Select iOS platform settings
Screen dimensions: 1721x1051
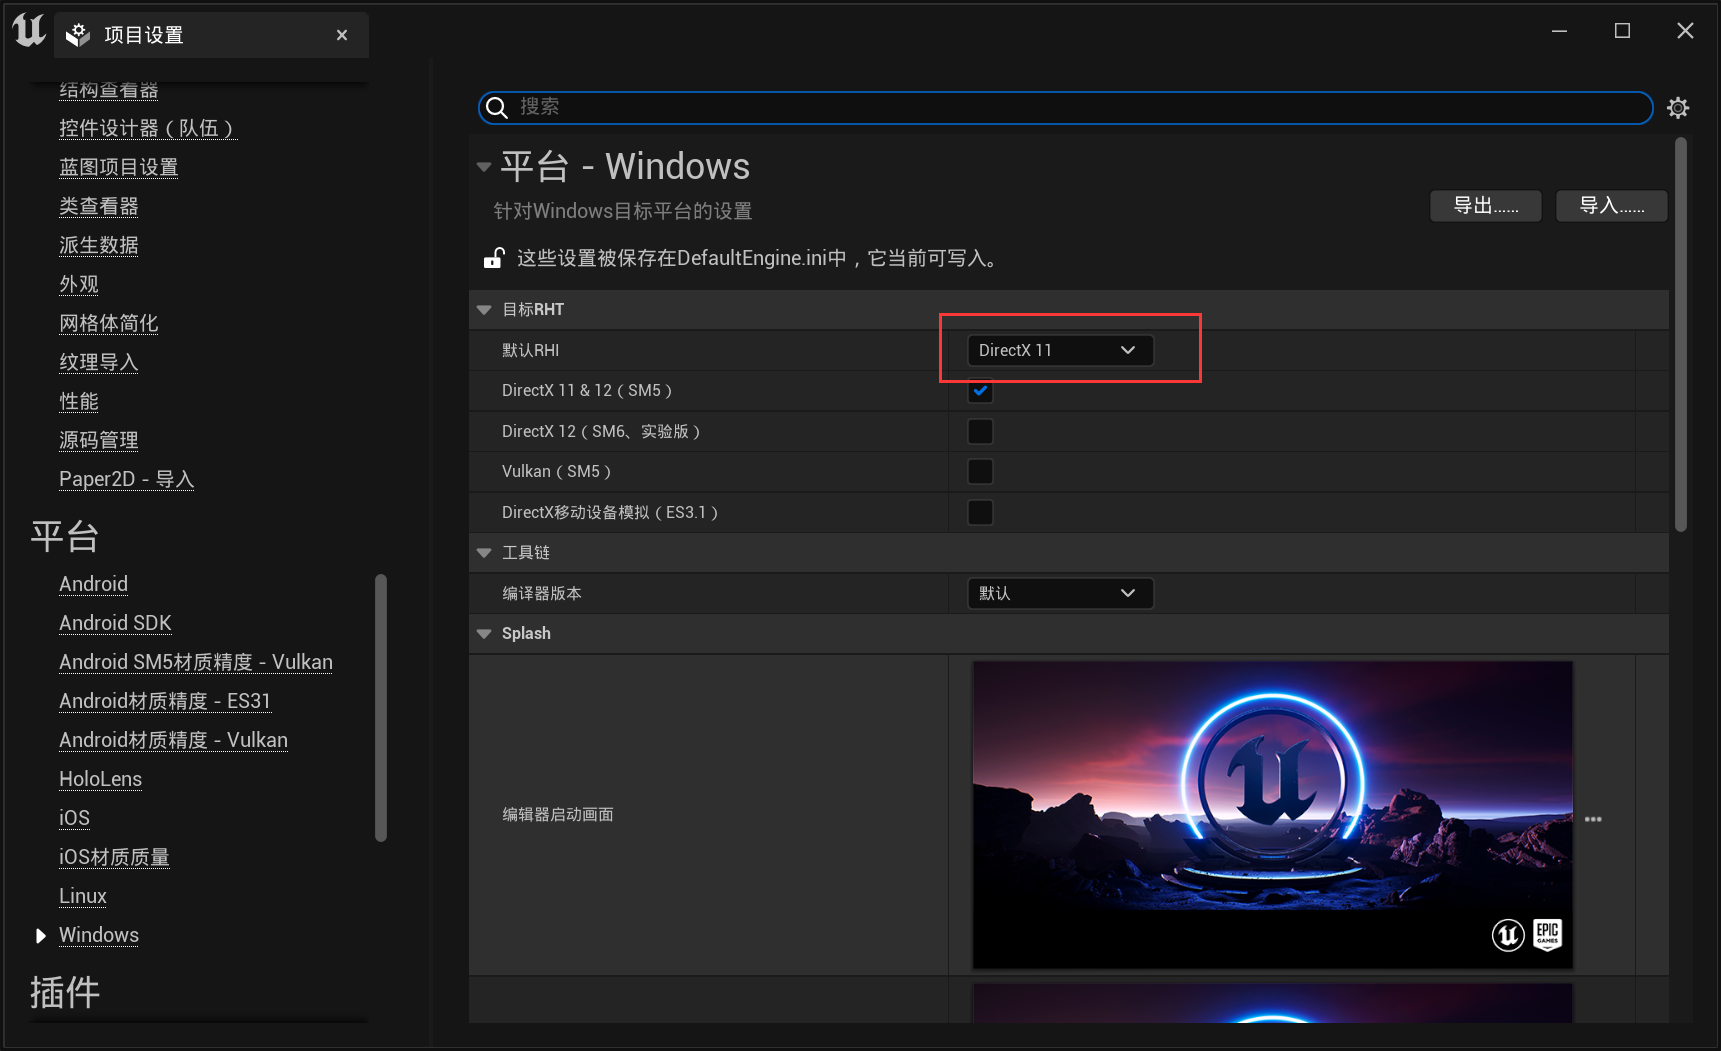point(74,818)
